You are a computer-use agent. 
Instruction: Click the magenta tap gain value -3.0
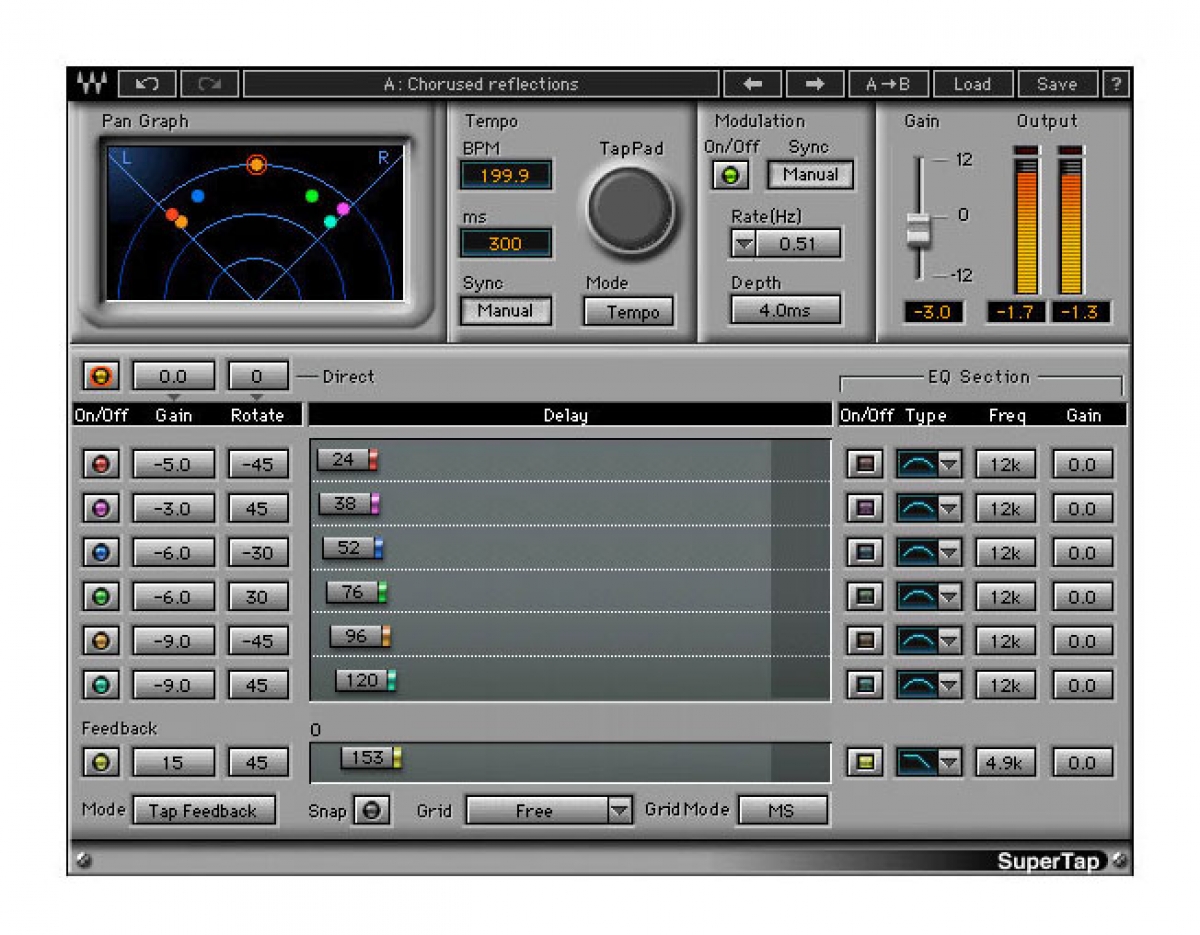173,508
